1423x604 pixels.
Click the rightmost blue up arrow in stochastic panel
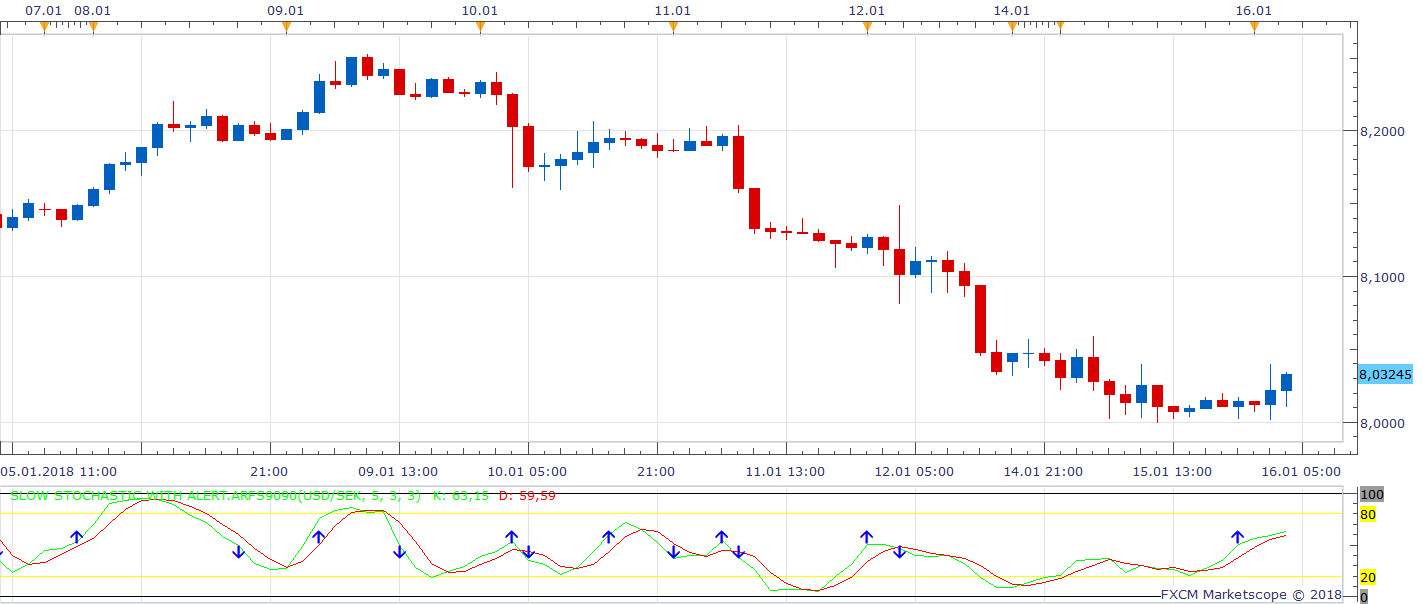[x=1238, y=537]
